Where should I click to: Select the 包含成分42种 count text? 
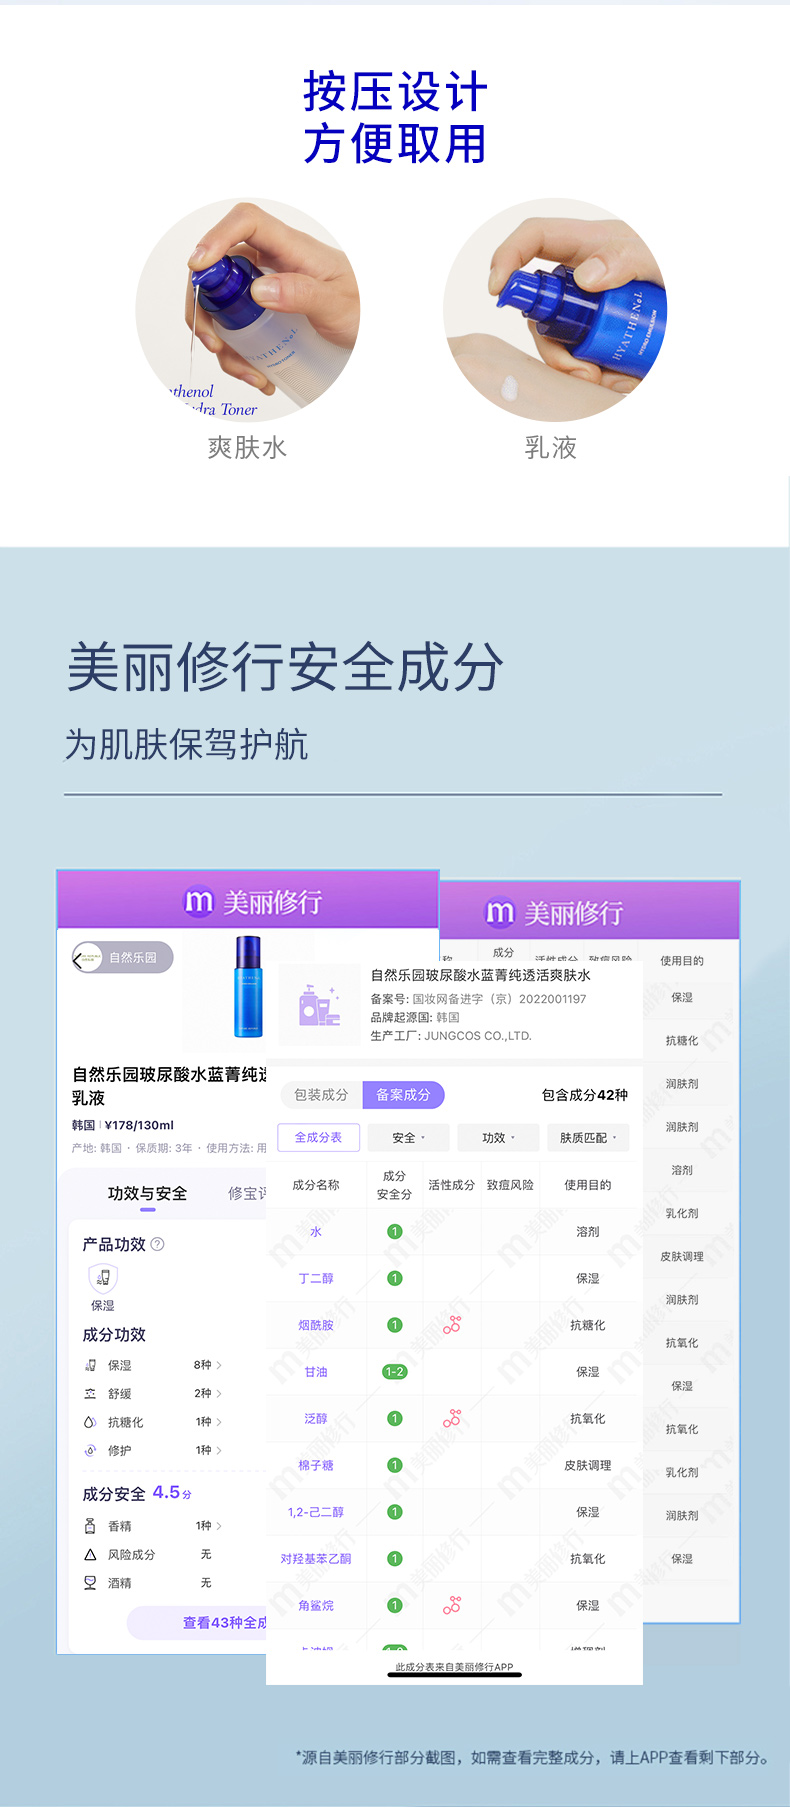(x=585, y=1095)
